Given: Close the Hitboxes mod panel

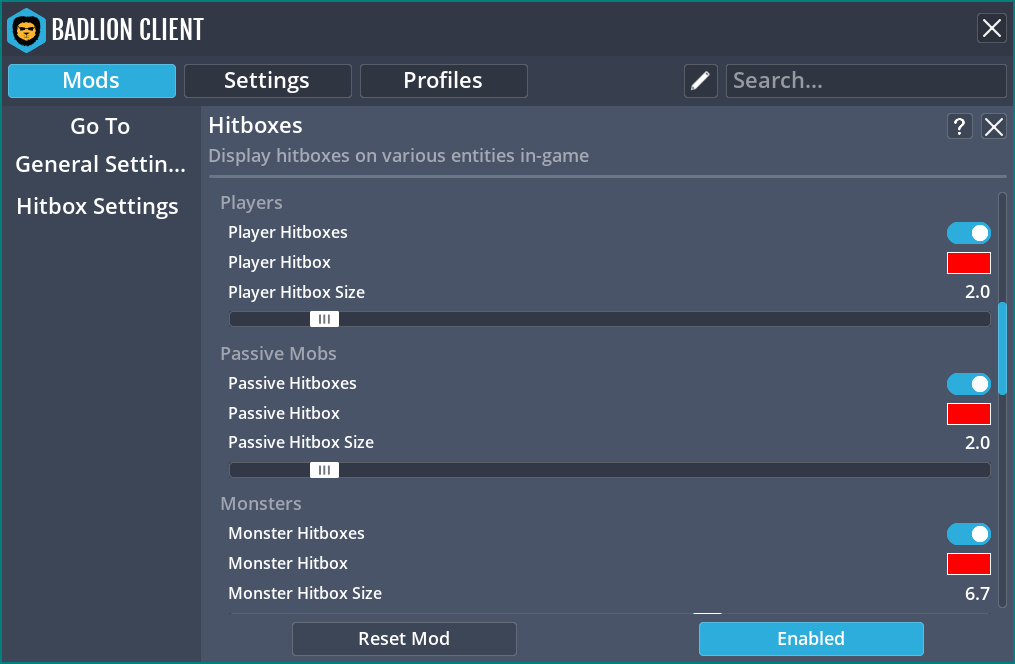Looking at the screenshot, I should (x=994, y=126).
